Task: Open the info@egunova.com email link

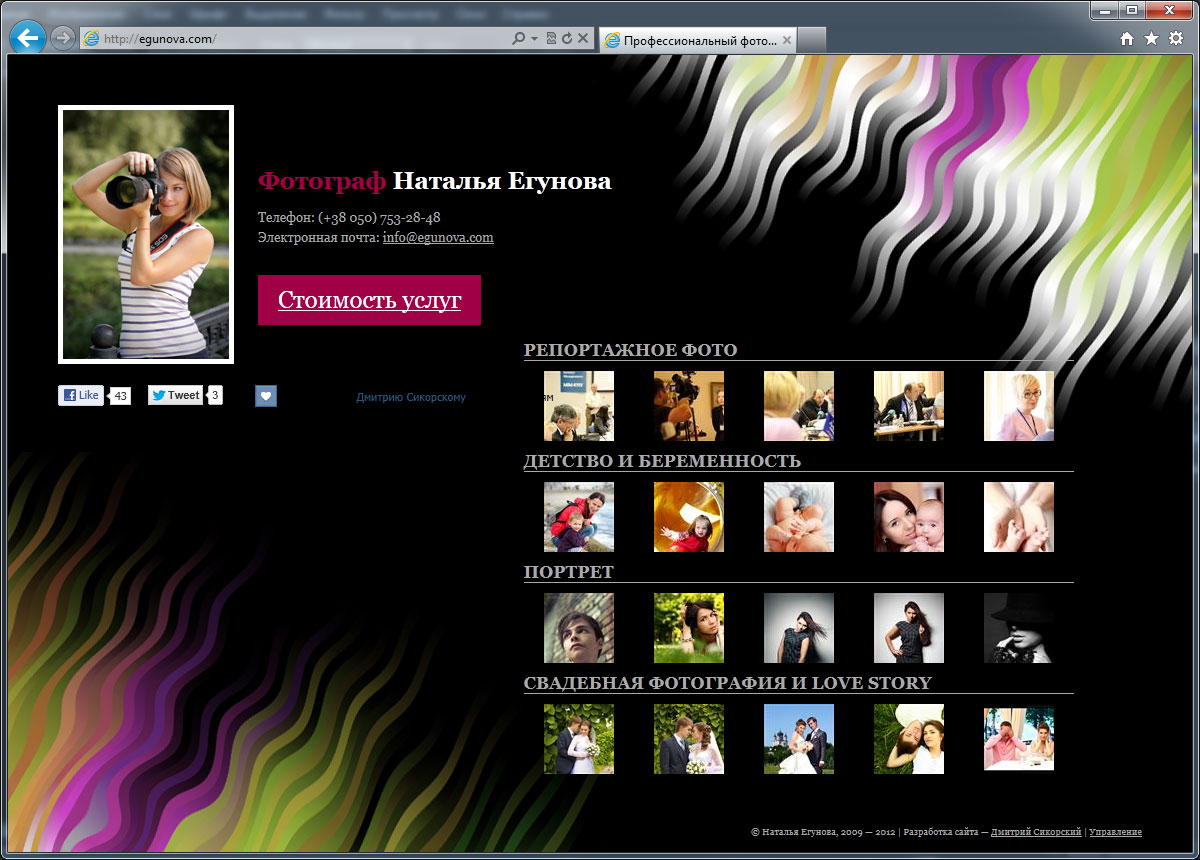Action: [x=438, y=238]
